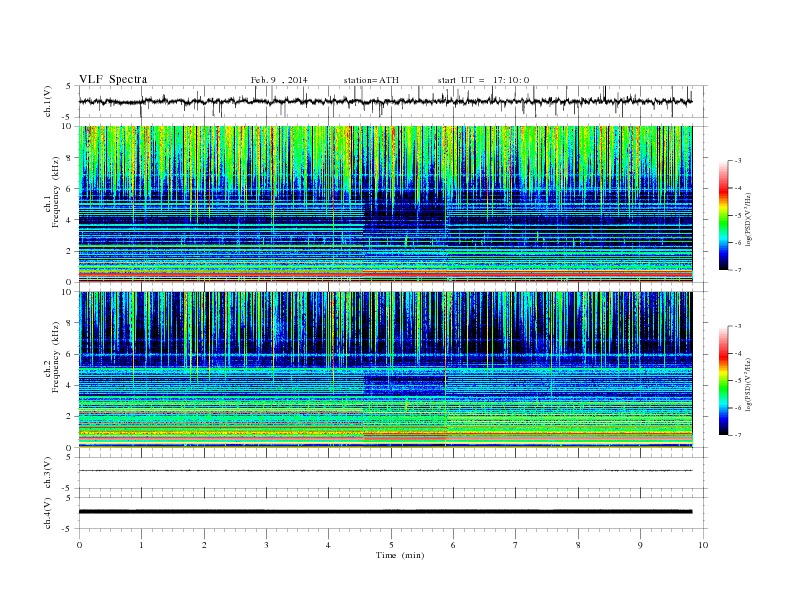
Task: Click the '-7' value on ch.2 colorbar
Action: tap(738, 435)
